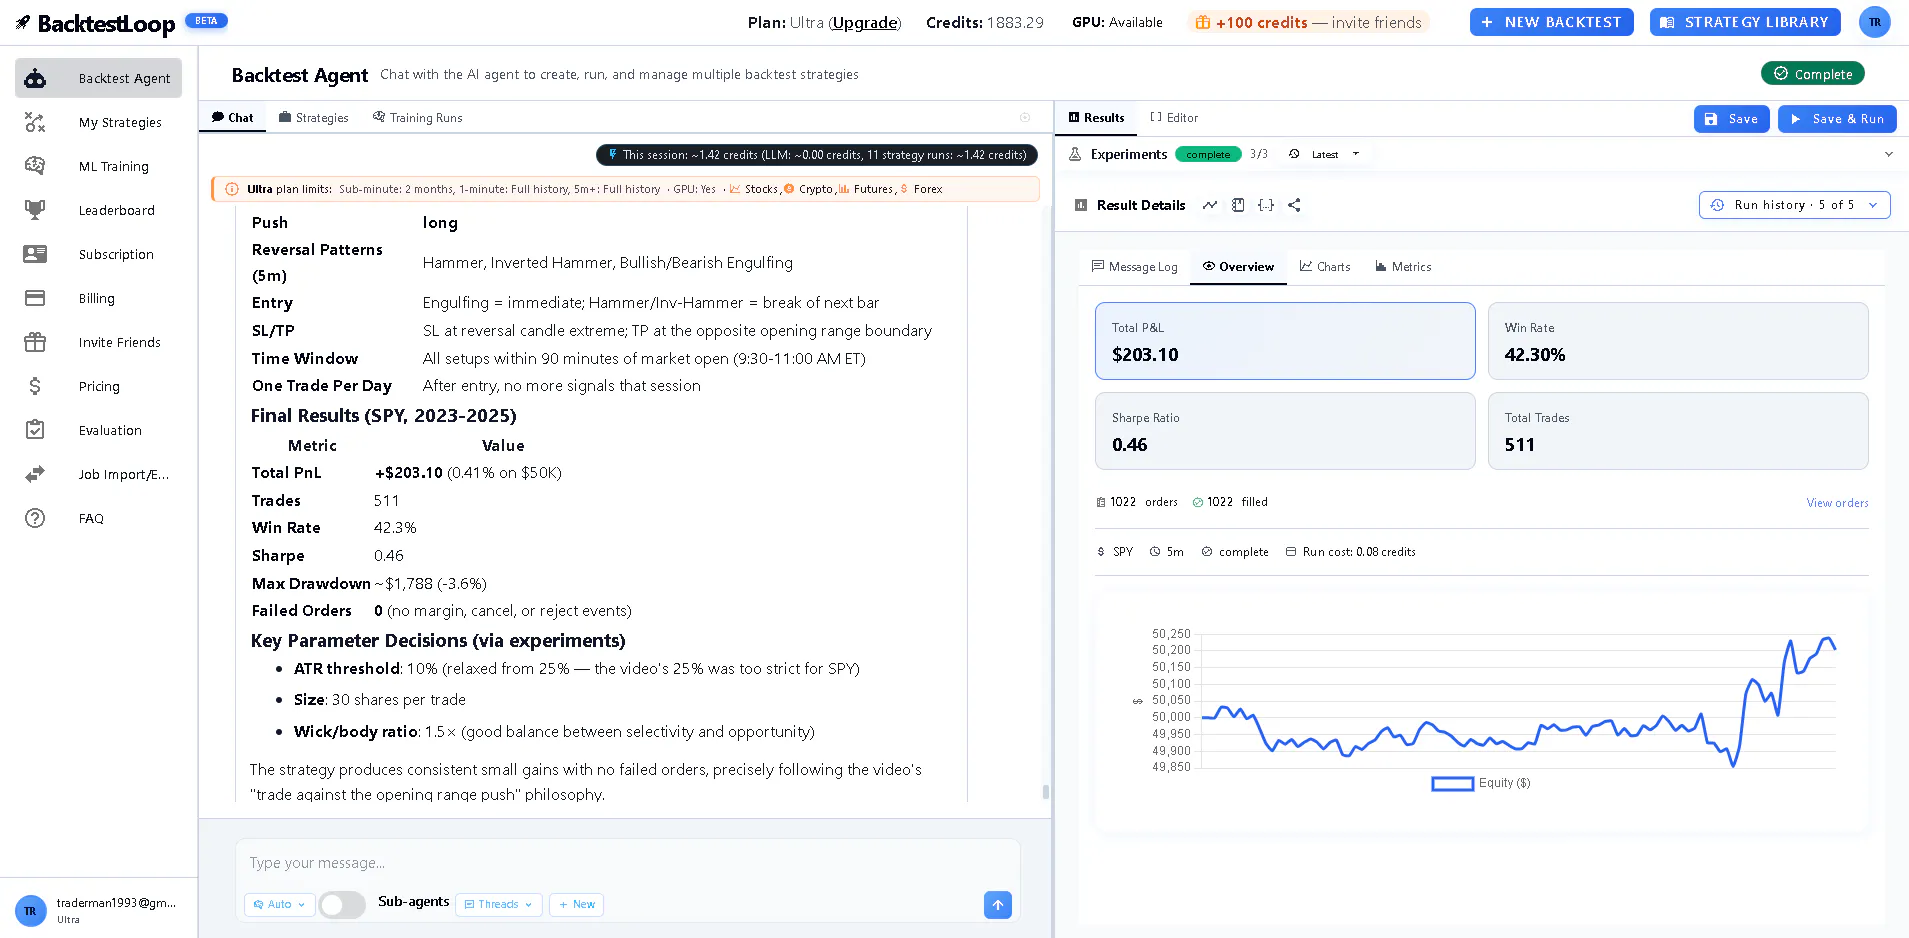Switch to the Strategies tab
1909x938 pixels.
click(x=314, y=117)
